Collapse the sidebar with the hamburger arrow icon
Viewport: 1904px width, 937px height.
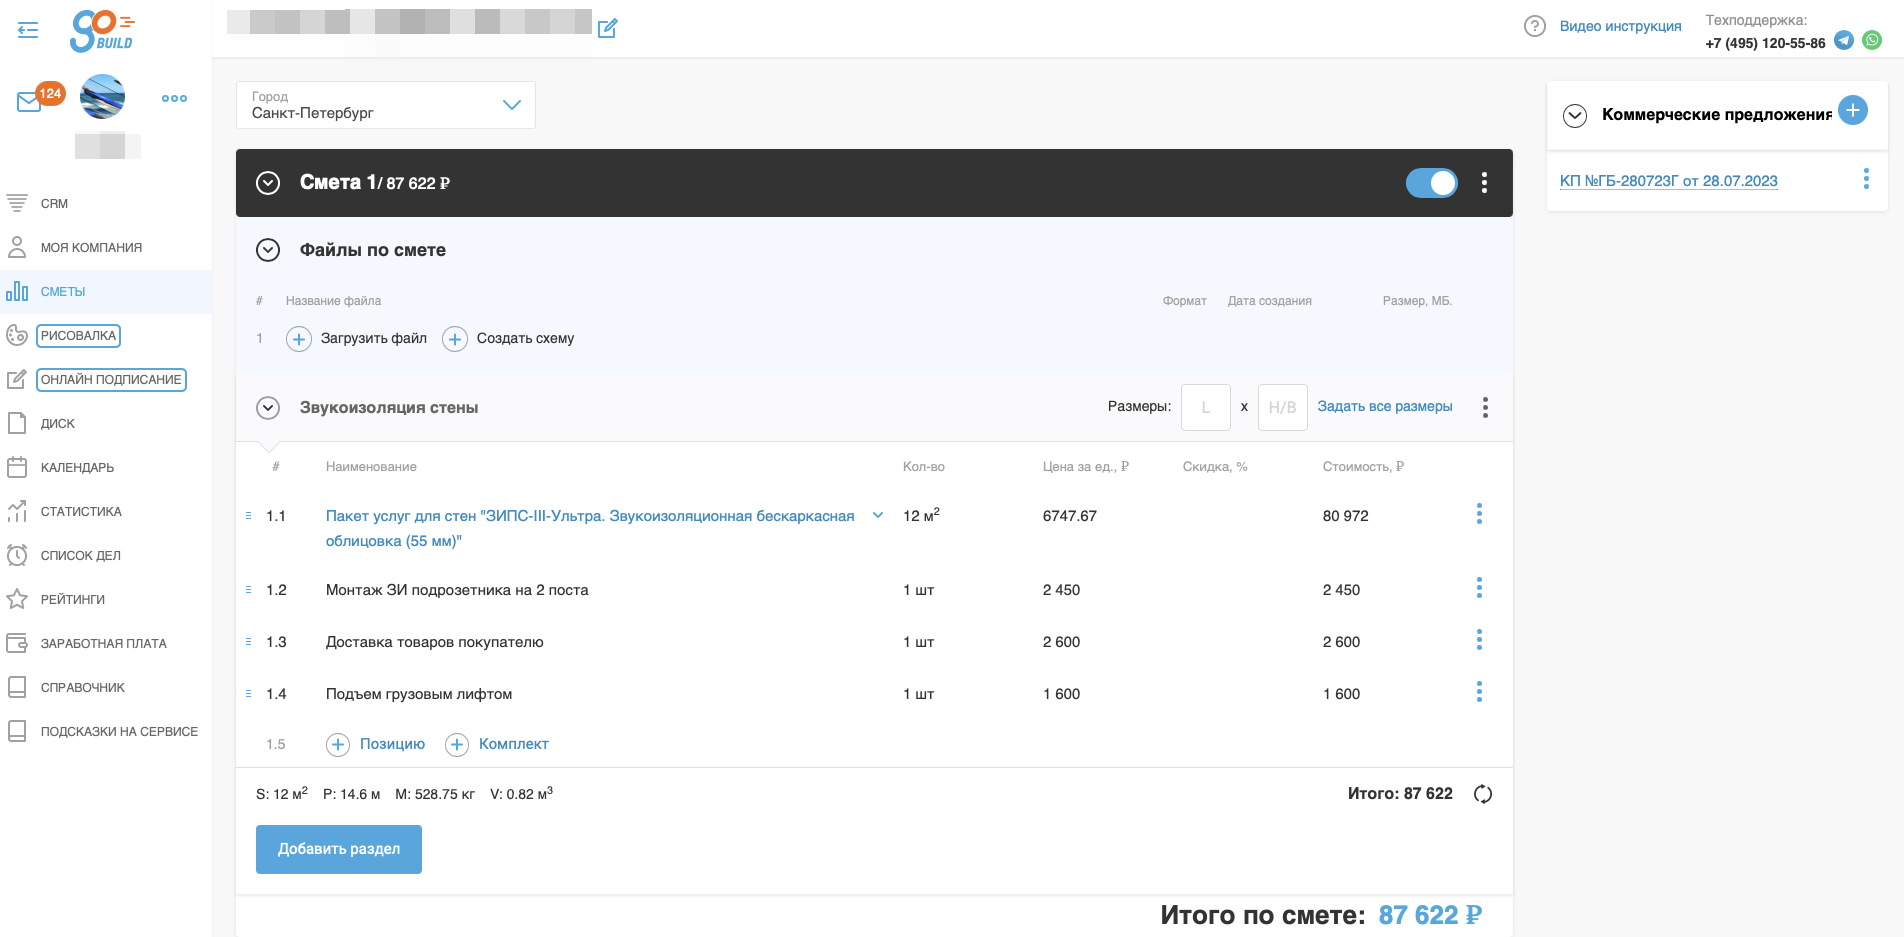[28, 30]
